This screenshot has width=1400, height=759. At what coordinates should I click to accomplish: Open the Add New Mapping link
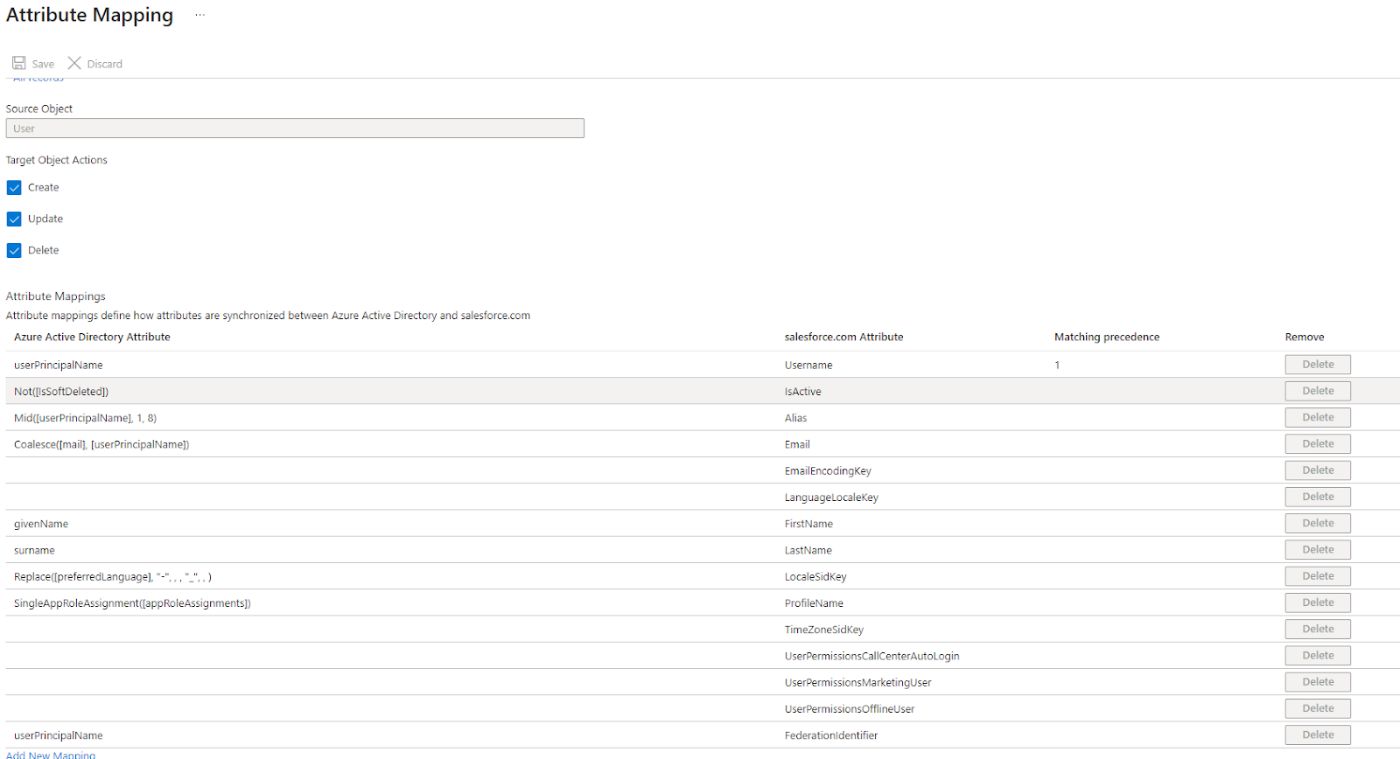pyautogui.click(x=51, y=755)
